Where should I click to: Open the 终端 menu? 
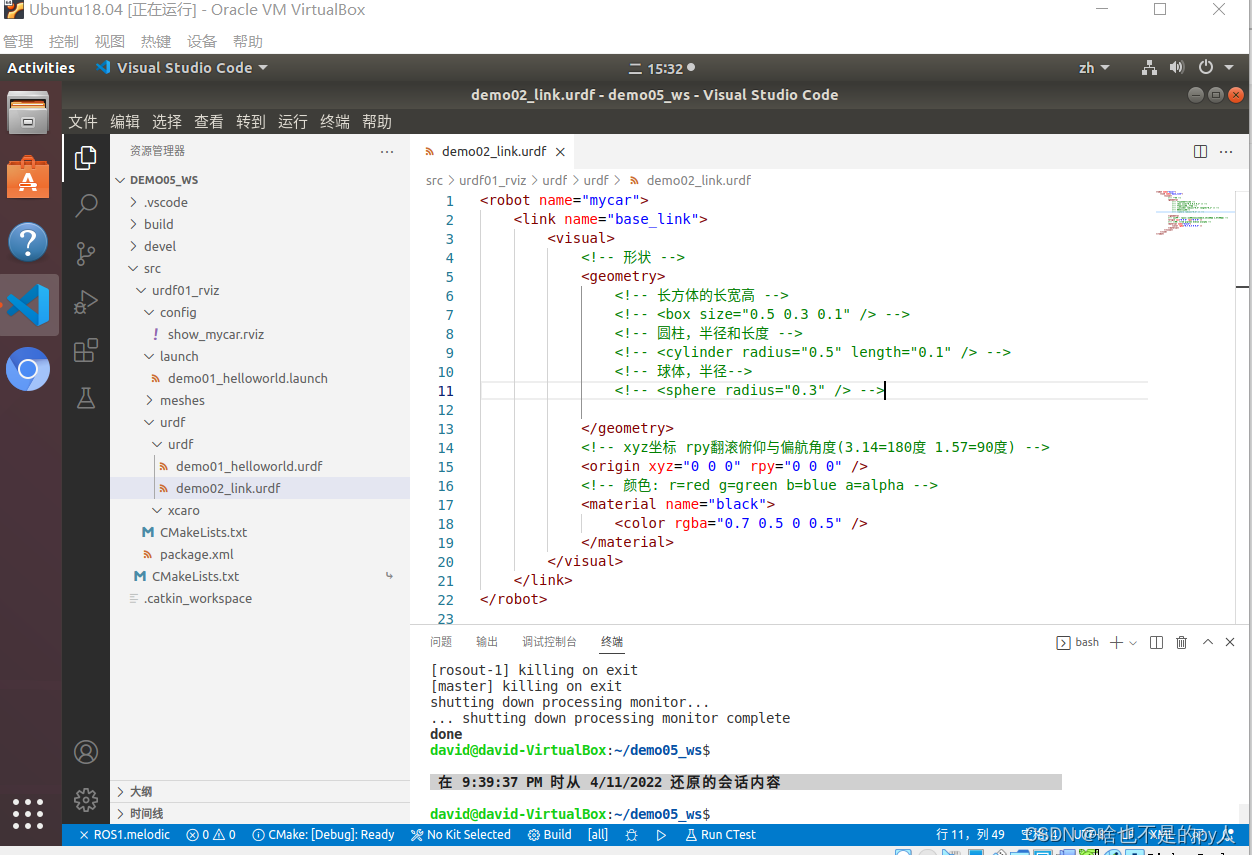point(335,122)
